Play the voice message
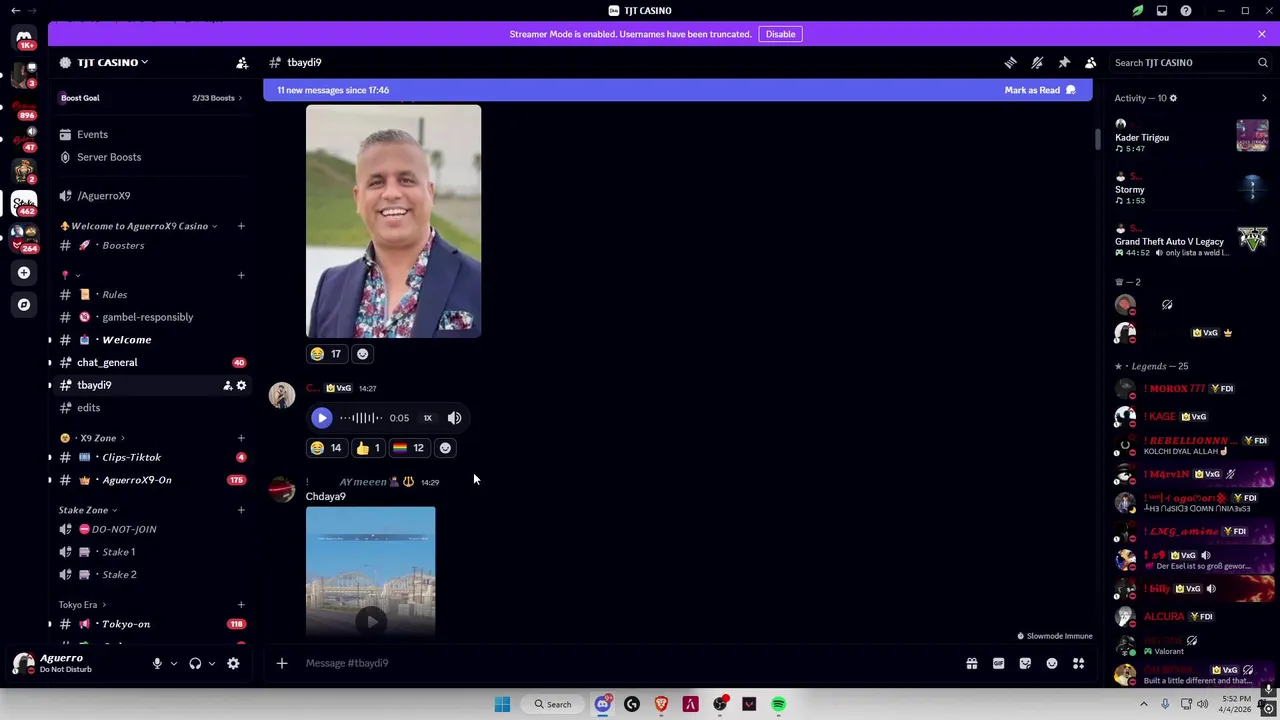 point(321,418)
